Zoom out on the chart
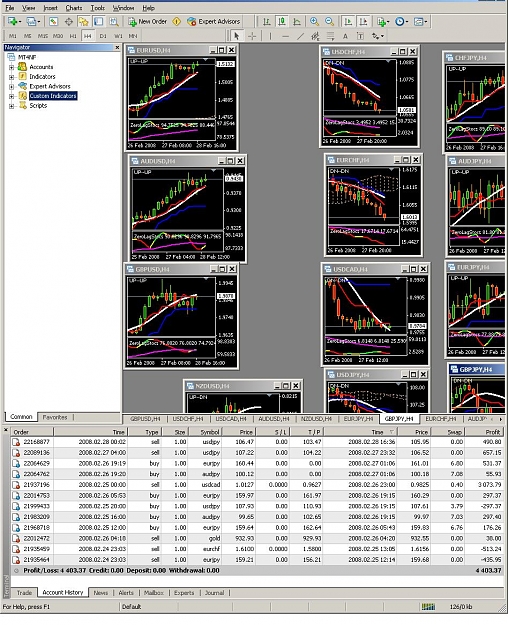This screenshot has height=625, width=508. coord(329,22)
